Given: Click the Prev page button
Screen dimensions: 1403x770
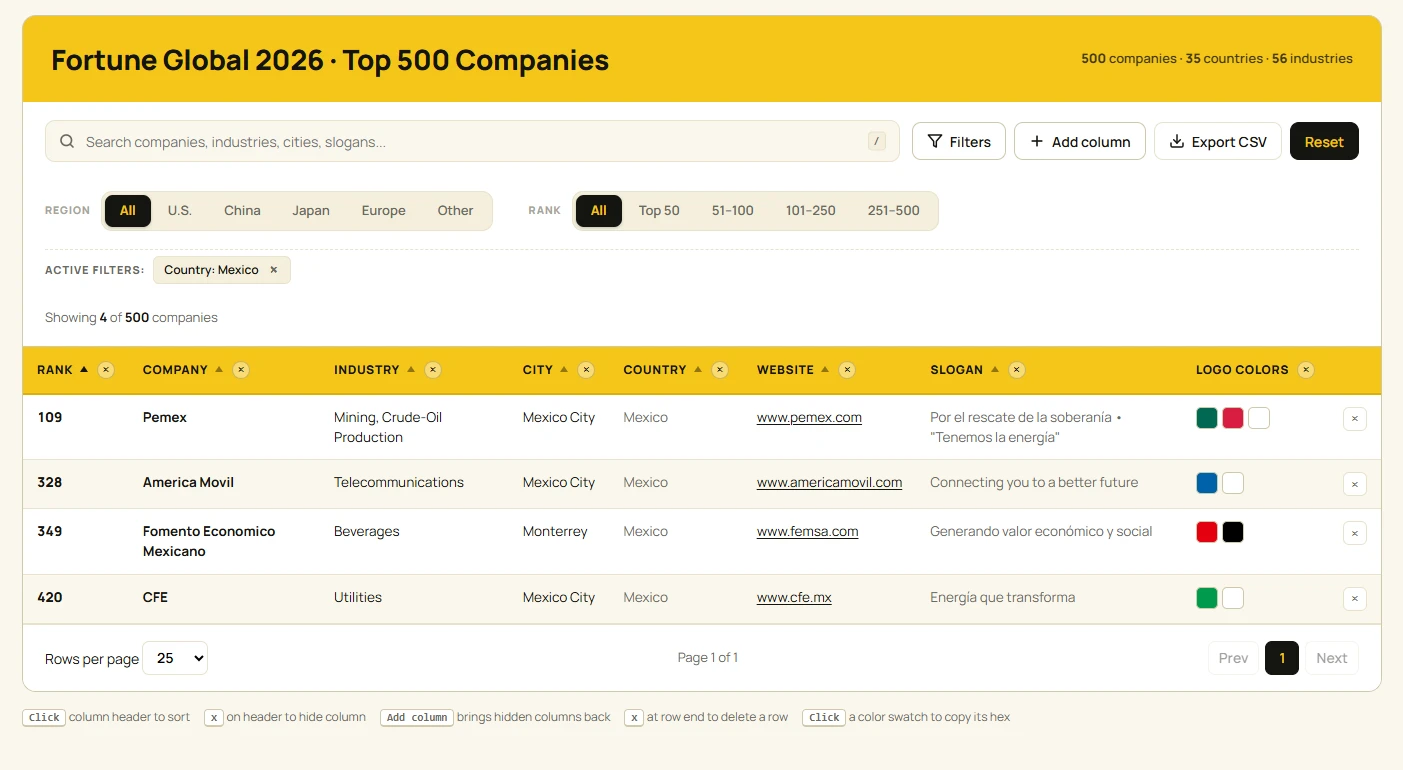Looking at the screenshot, I should pyautogui.click(x=1234, y=658).
